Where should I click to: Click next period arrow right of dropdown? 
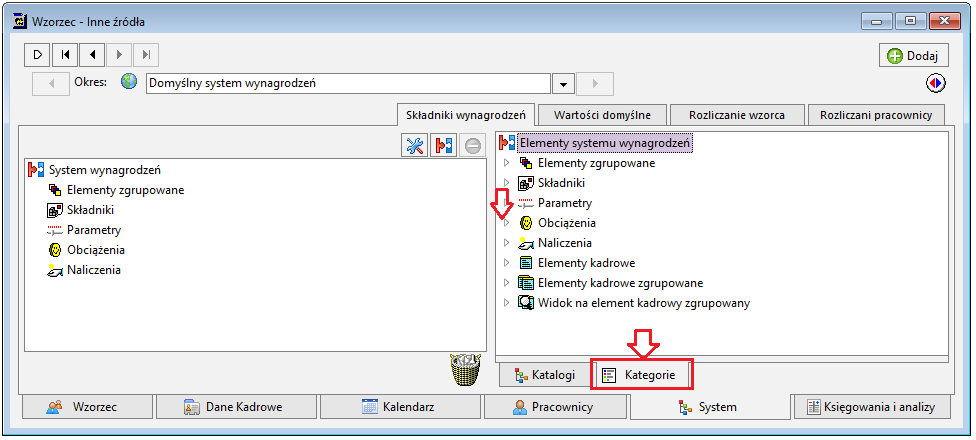pos(595,83)
